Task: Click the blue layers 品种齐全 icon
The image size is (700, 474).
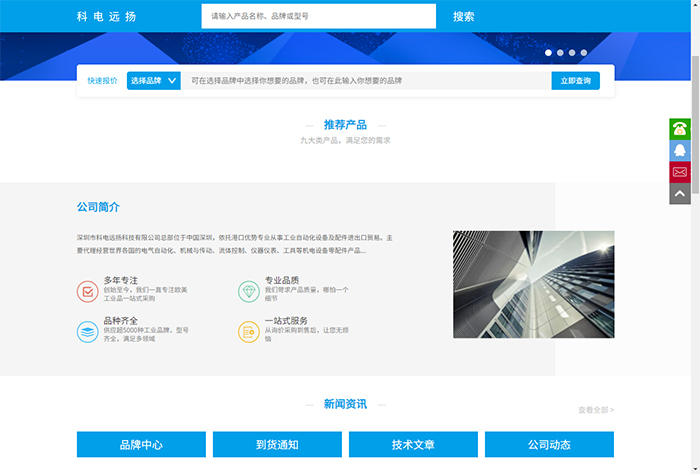Action: point(87,331)
